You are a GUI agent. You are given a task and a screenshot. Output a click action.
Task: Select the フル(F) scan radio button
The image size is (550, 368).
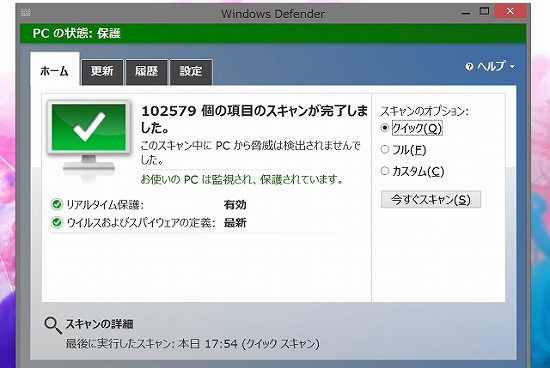point(385,149)
